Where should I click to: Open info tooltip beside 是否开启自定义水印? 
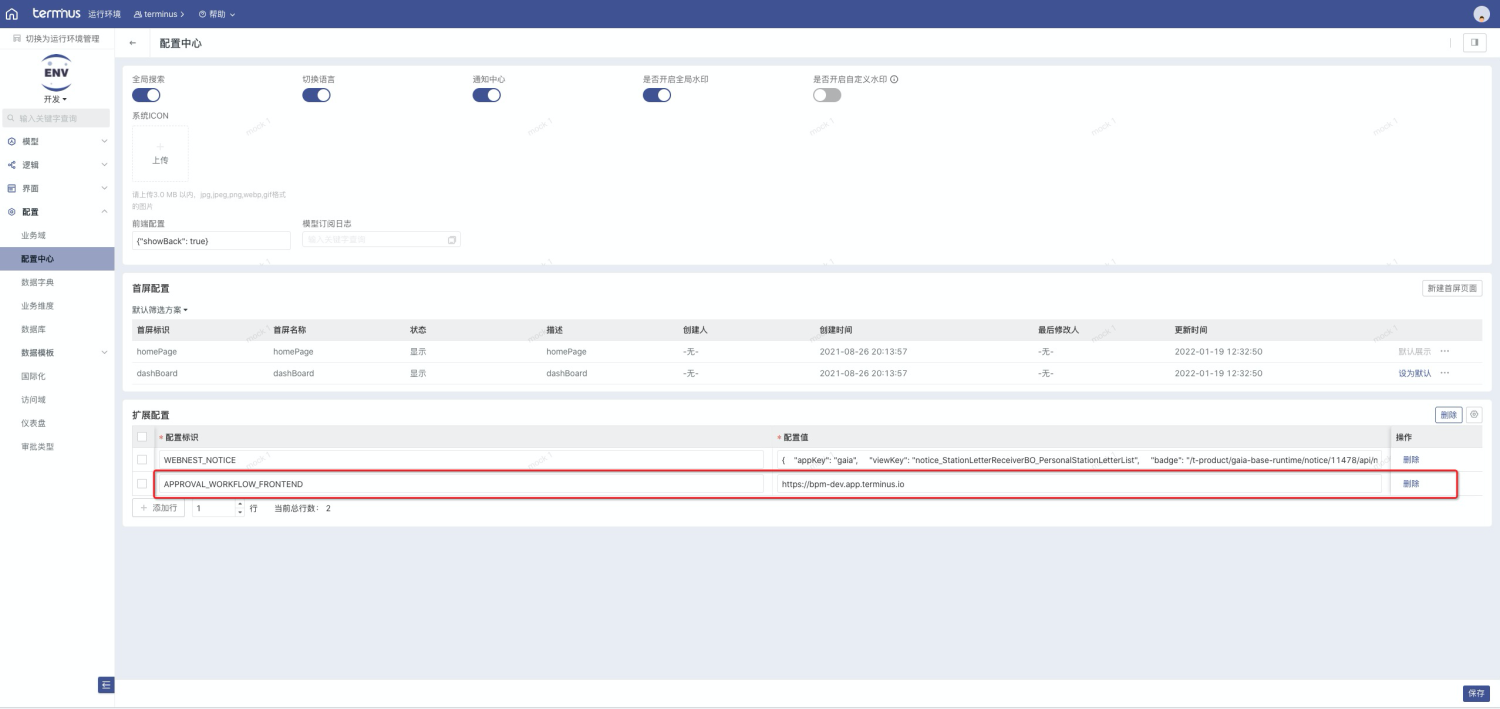pos(894,79)
